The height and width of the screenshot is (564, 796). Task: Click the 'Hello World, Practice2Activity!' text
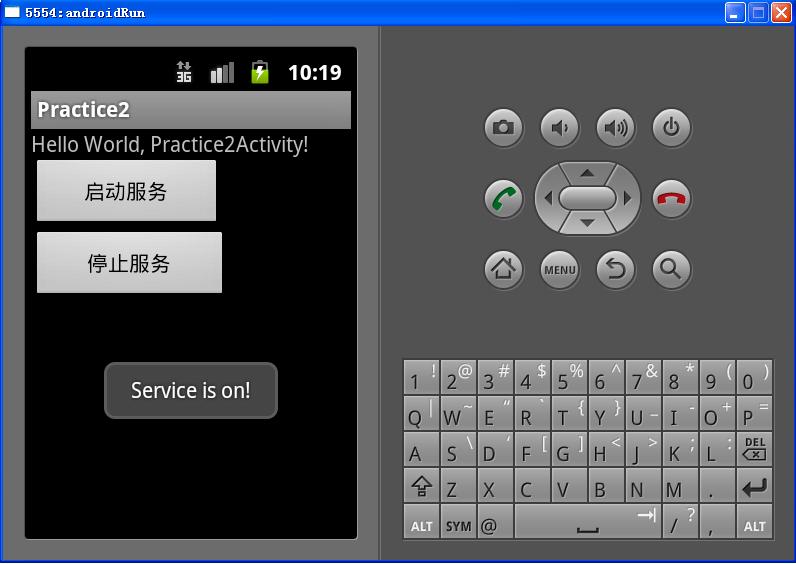pyautogui.click(x=170, y=145)
